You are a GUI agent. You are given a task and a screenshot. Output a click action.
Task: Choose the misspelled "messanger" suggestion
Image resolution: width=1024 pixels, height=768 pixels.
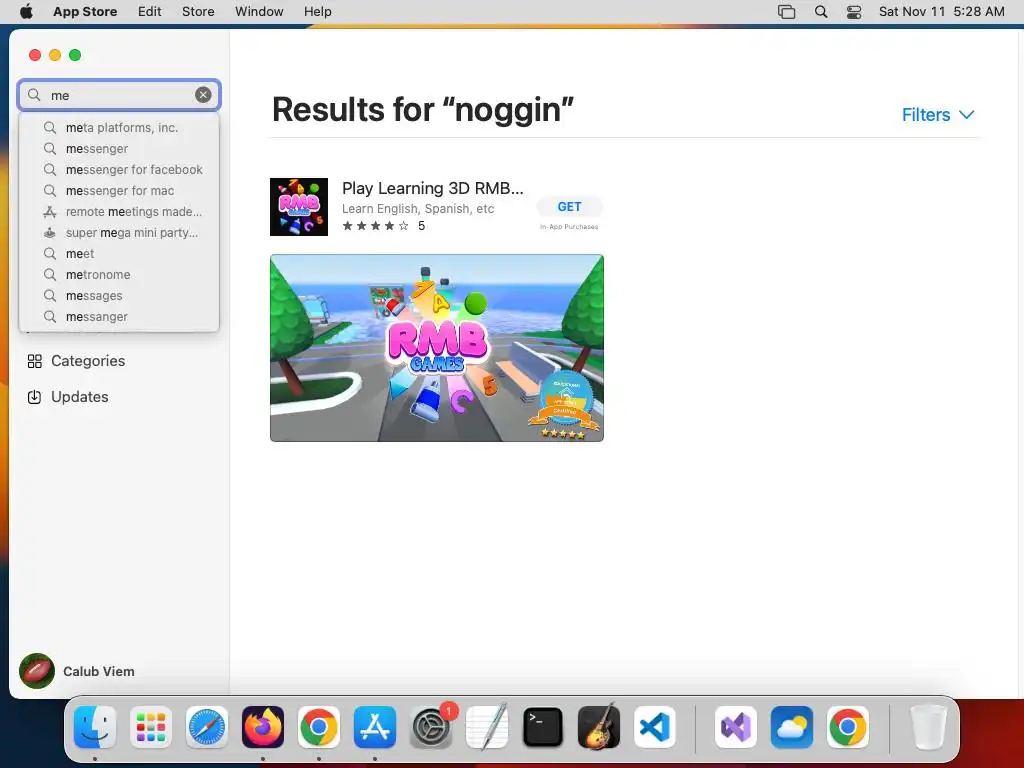pos(119,316)
